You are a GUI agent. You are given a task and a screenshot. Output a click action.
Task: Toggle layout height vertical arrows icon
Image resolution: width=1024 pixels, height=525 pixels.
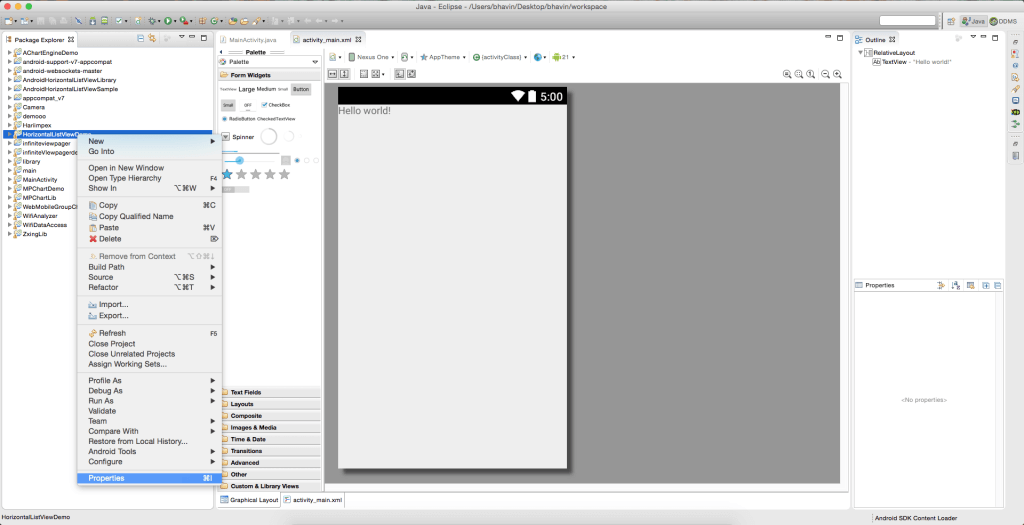(x=344, y=74)
